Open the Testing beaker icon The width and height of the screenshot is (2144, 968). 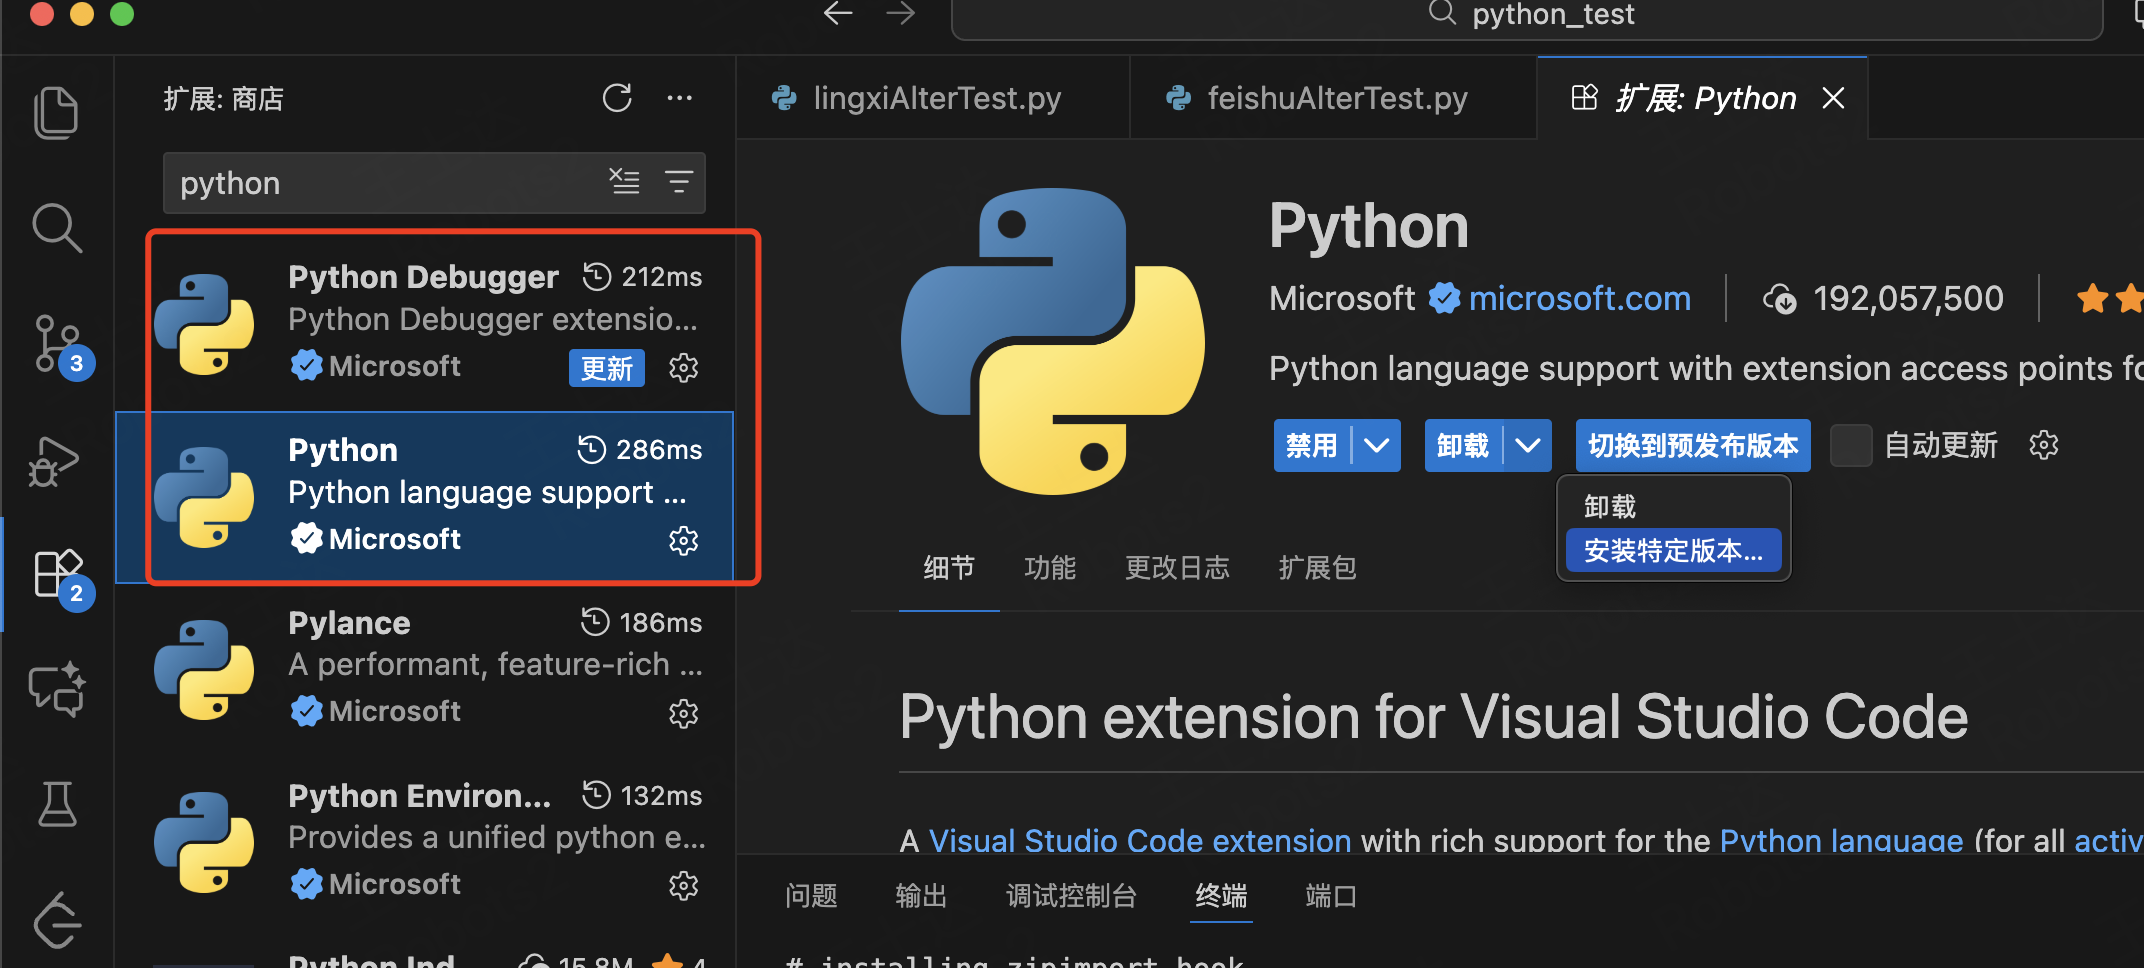tap(57, 805)
